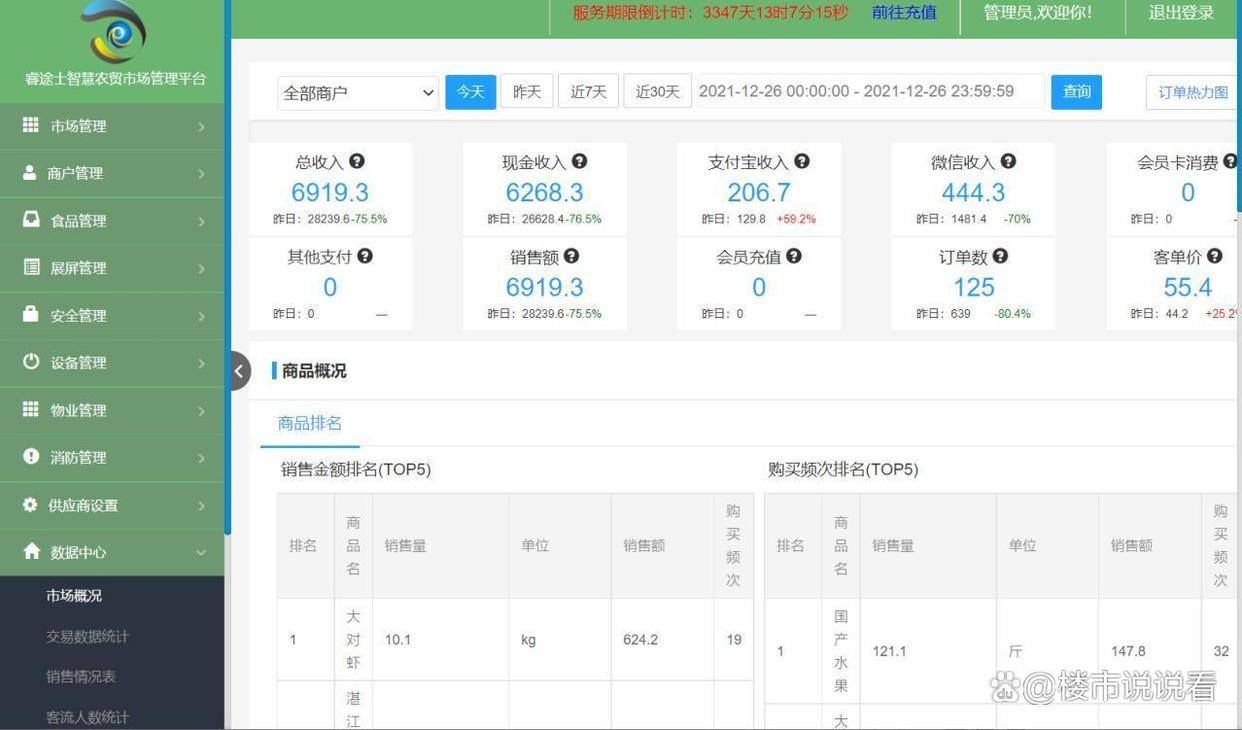Click the help icon beside 微信收入
Viewport: 1242px width, 730px height.
[1008, 161]
